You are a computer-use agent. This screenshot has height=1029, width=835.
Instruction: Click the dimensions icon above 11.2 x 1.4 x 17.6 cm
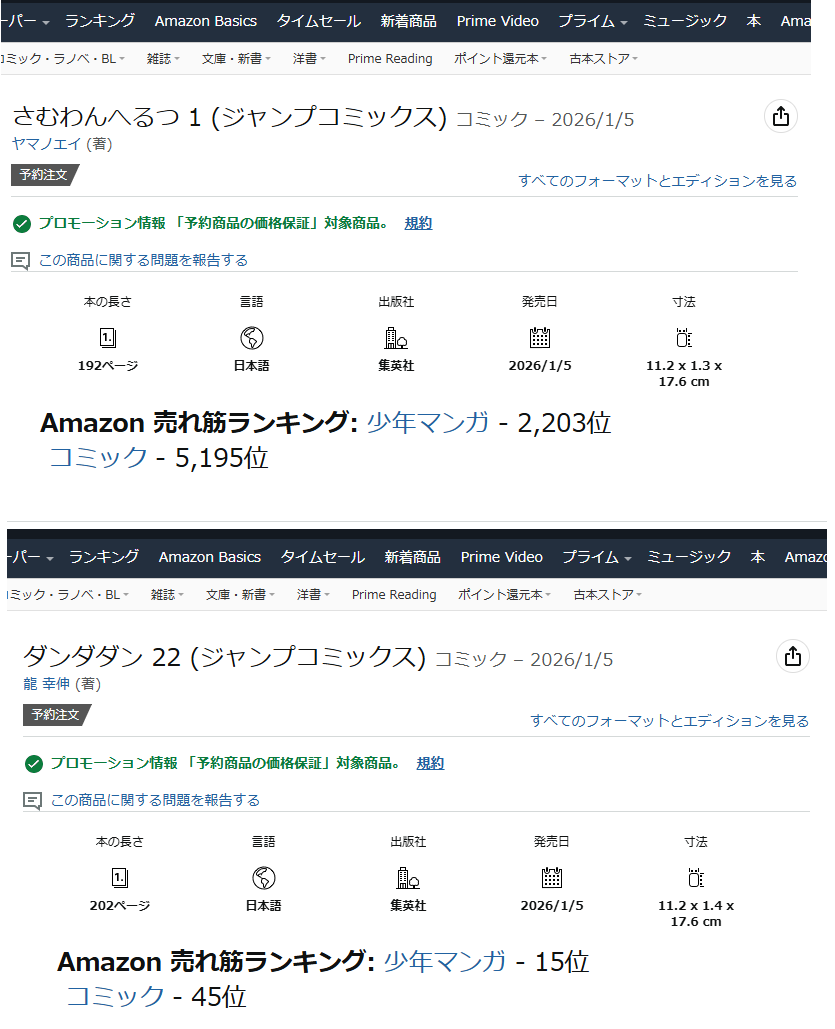[696, 878]
